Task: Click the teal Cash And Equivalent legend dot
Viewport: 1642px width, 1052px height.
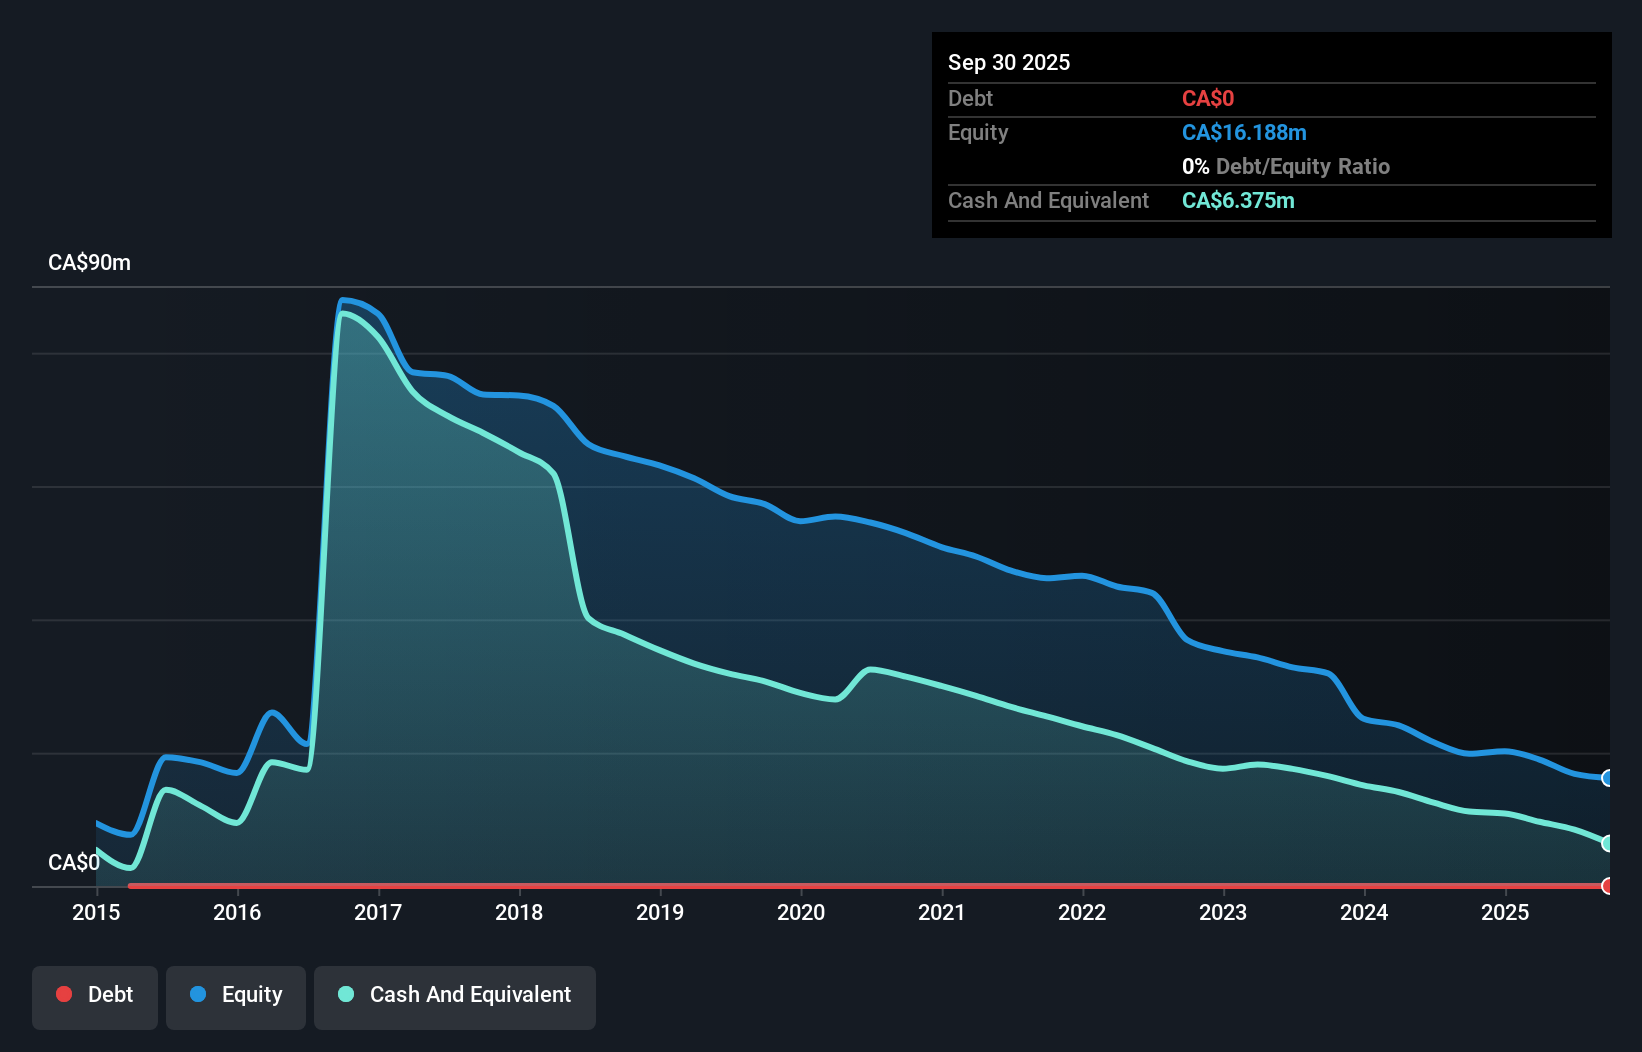Action: click(x=345, y=994)
